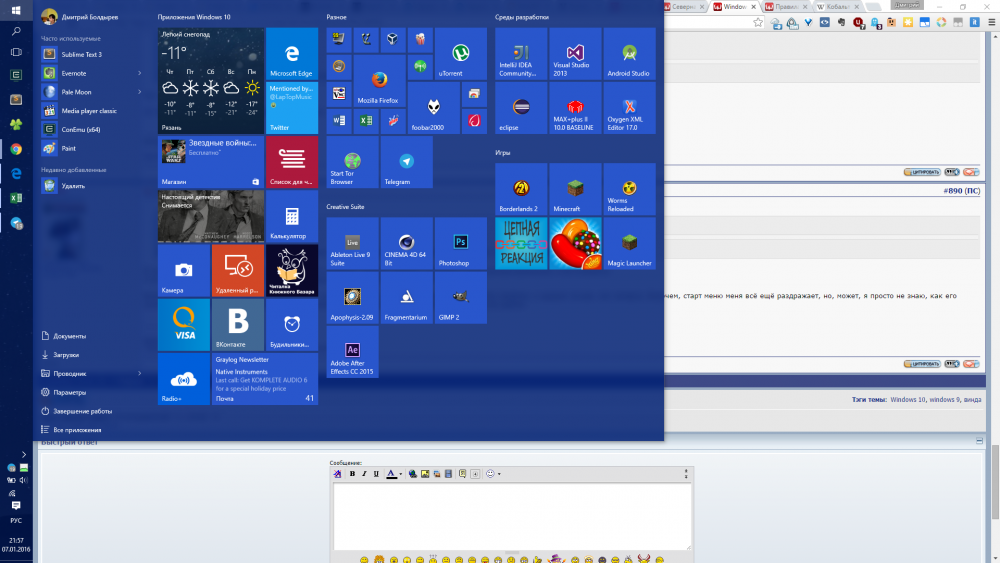Image resolution: width=1000 pixels, height=563 pixels.
Task: Launch Mozilla Firefox from the Start menu
Action: [x=379, y=80]
